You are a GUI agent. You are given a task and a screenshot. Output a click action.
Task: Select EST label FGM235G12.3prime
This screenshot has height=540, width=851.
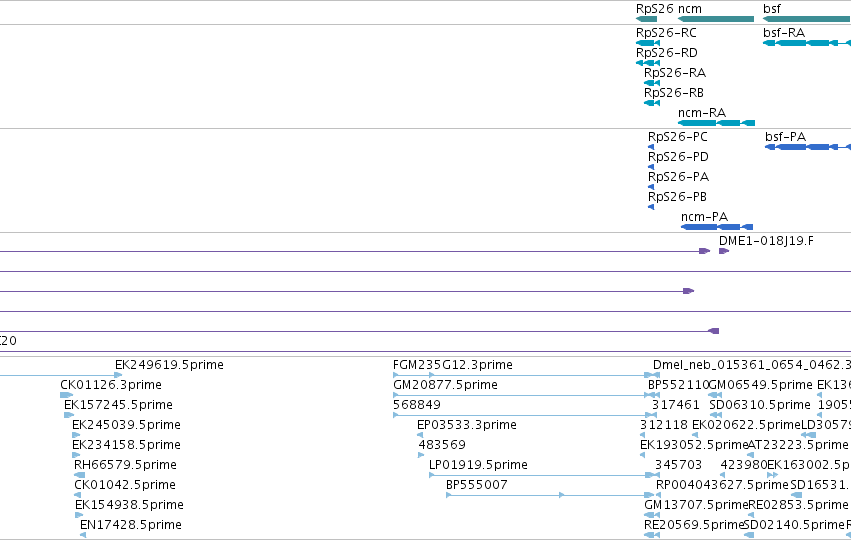(453, 365)
